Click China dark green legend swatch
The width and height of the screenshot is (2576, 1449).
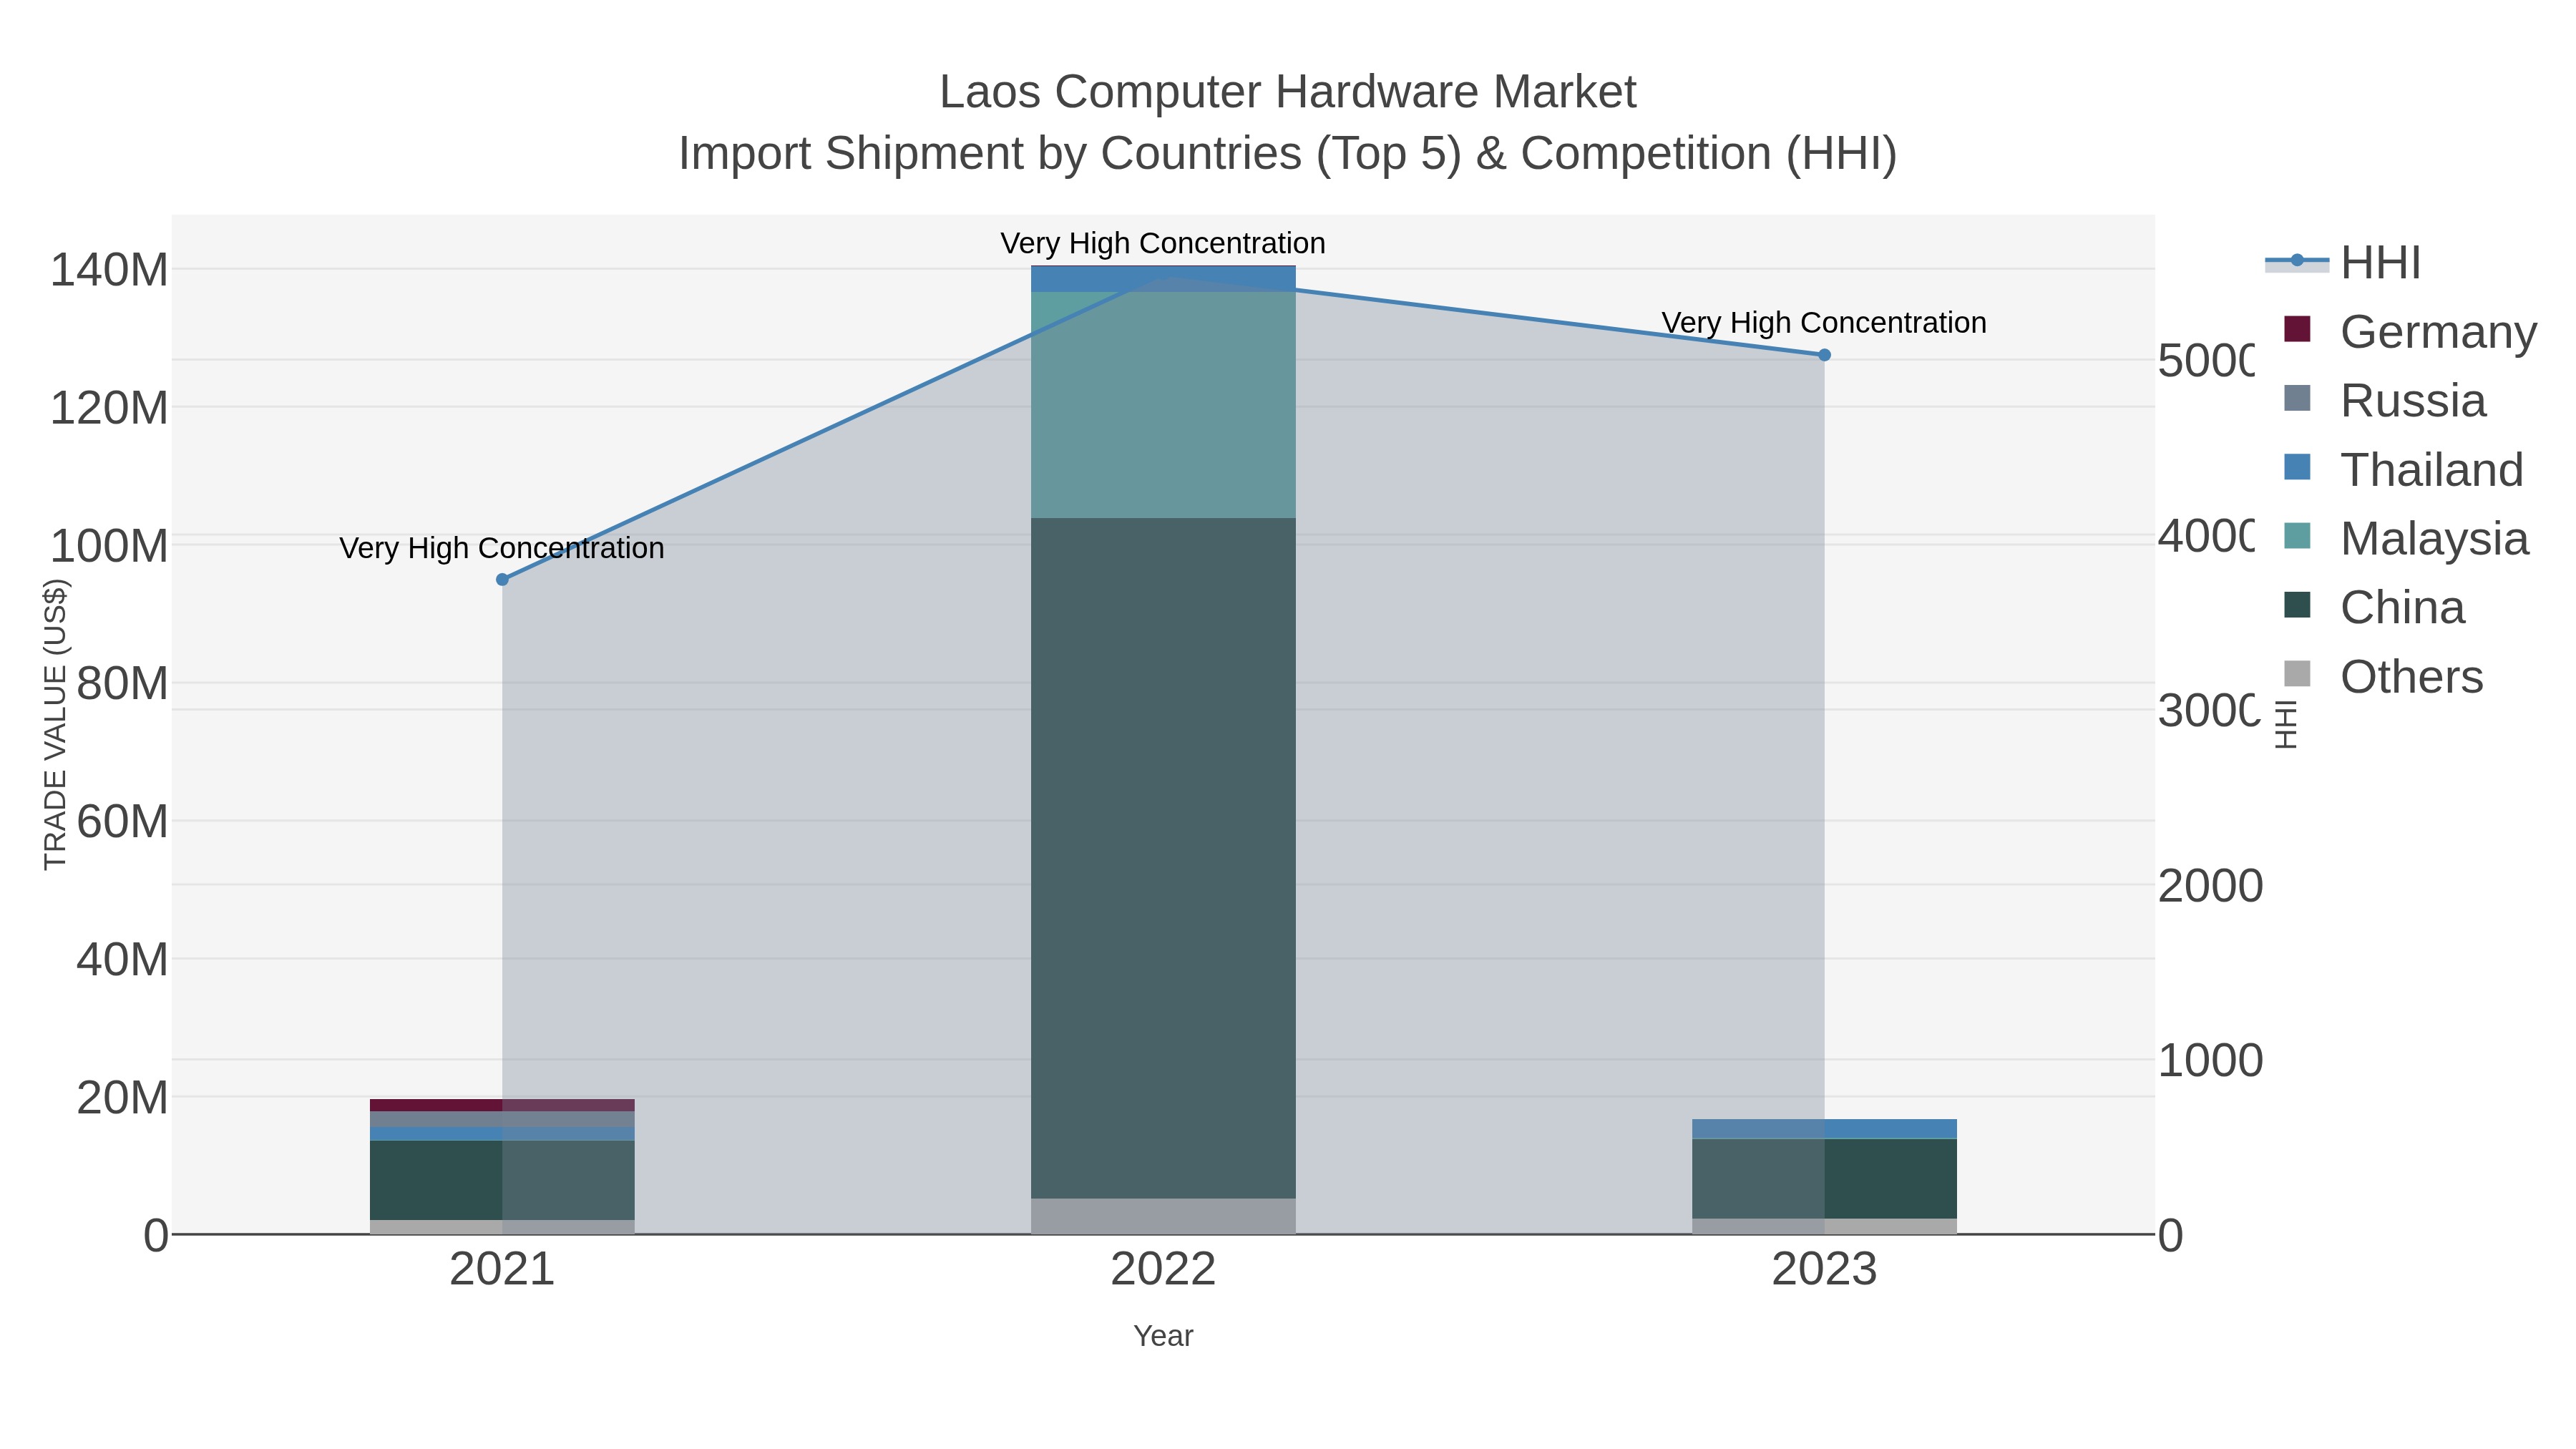coord(2297,605)
